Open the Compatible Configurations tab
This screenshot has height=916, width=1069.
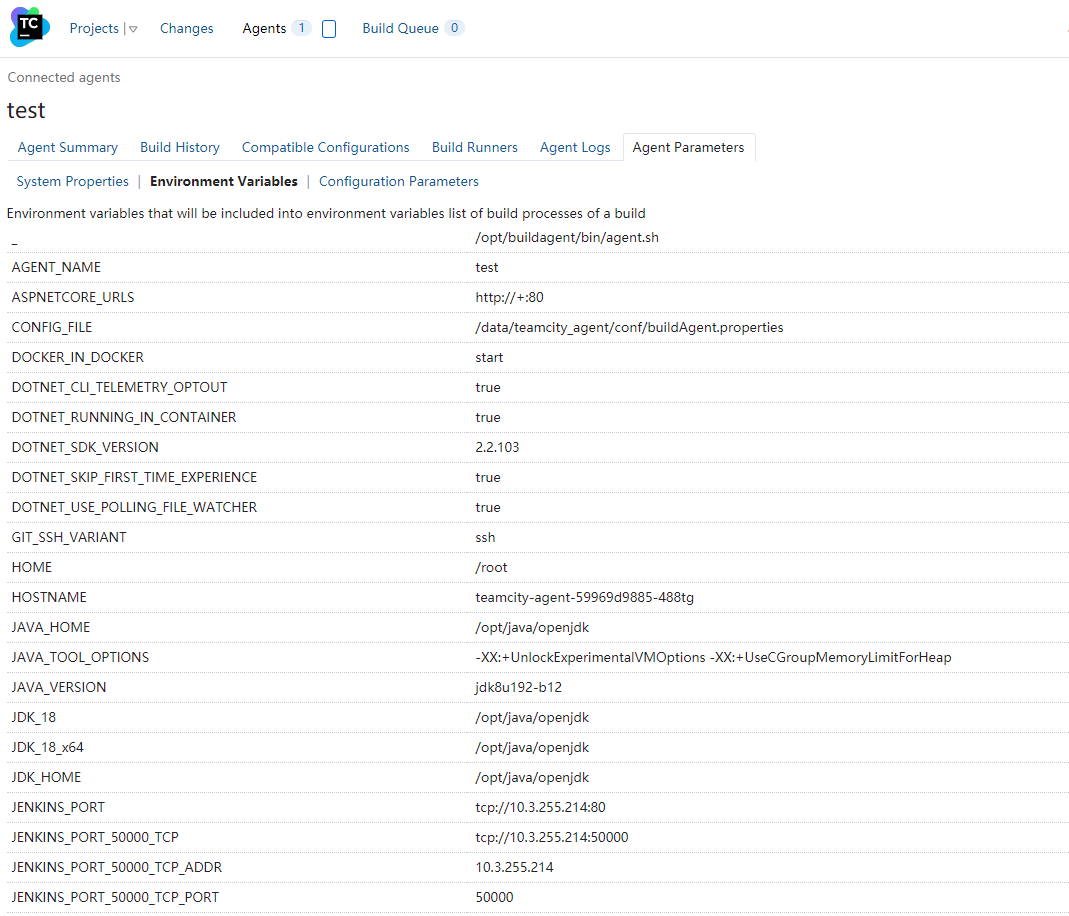click(x=325, y=147)
